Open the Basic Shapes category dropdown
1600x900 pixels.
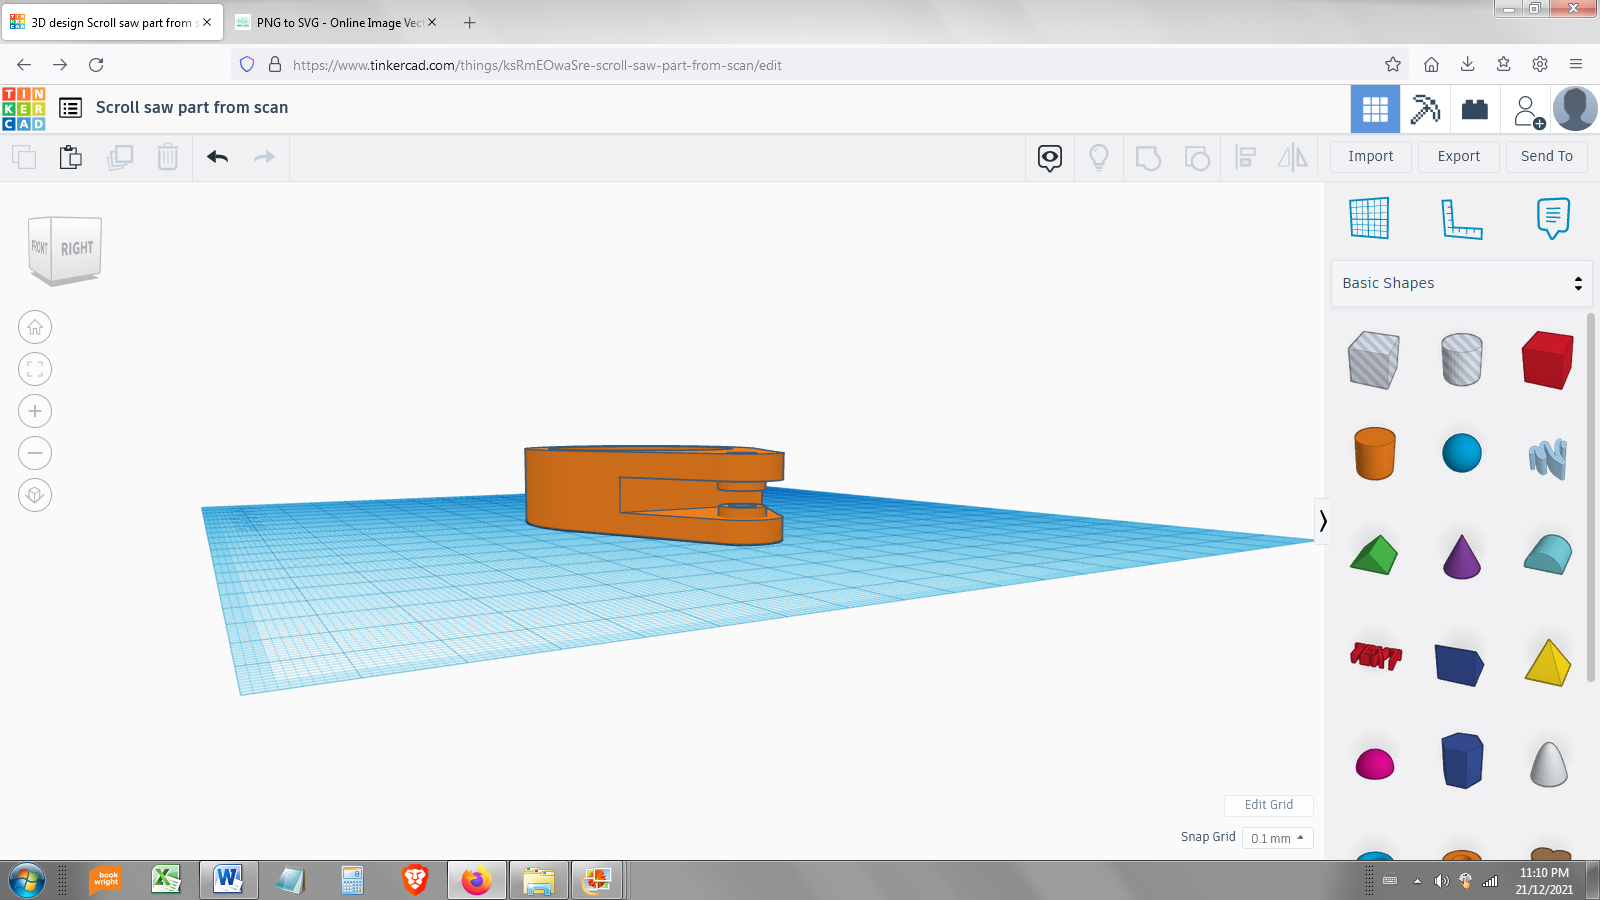pyautogui.click(x=1461, y=283)
